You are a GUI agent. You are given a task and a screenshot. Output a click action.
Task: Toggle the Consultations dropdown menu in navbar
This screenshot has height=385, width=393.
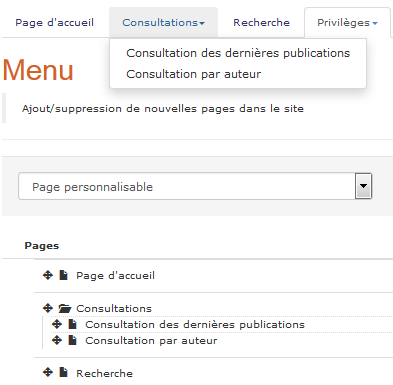pyautogui.click(x=163, y=23)
